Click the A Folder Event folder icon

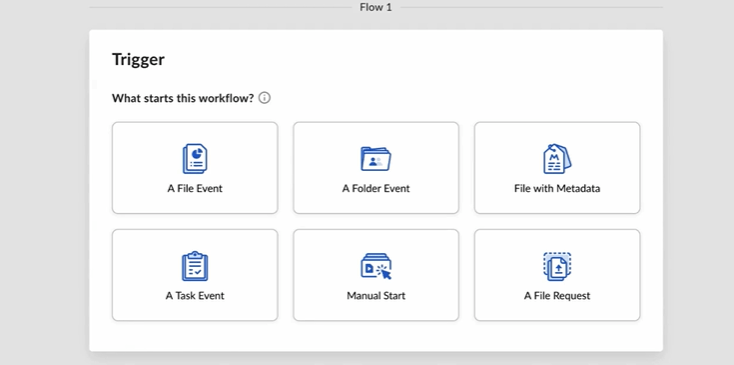coord(376,159)
